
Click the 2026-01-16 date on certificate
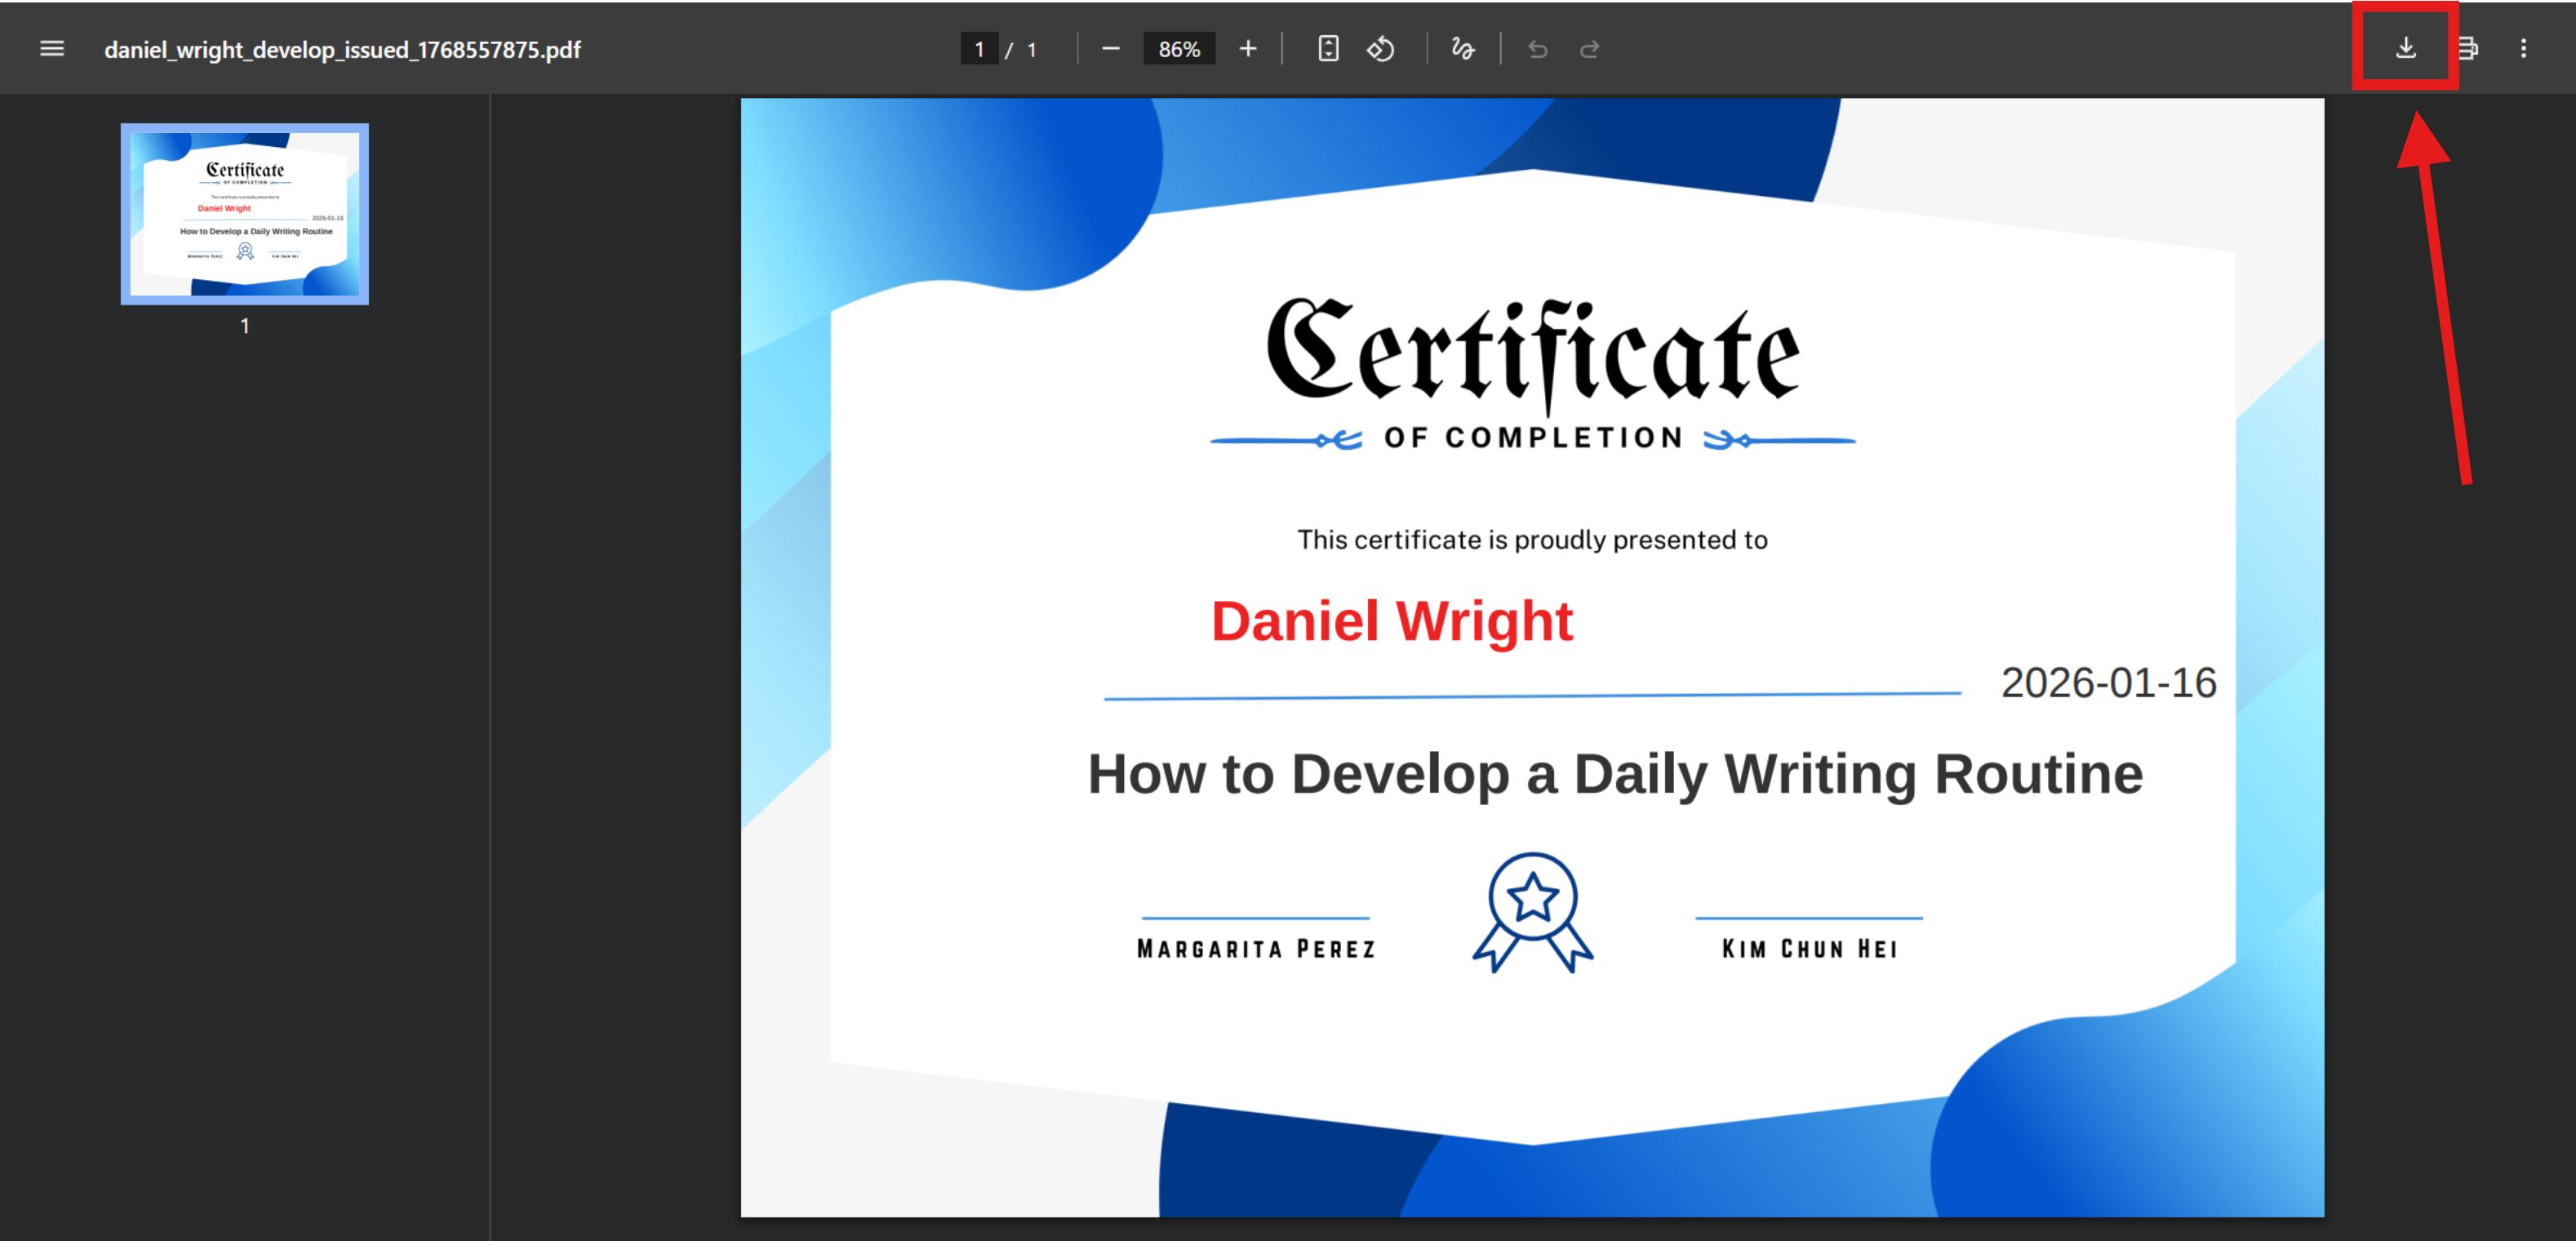click(2108, 683)
